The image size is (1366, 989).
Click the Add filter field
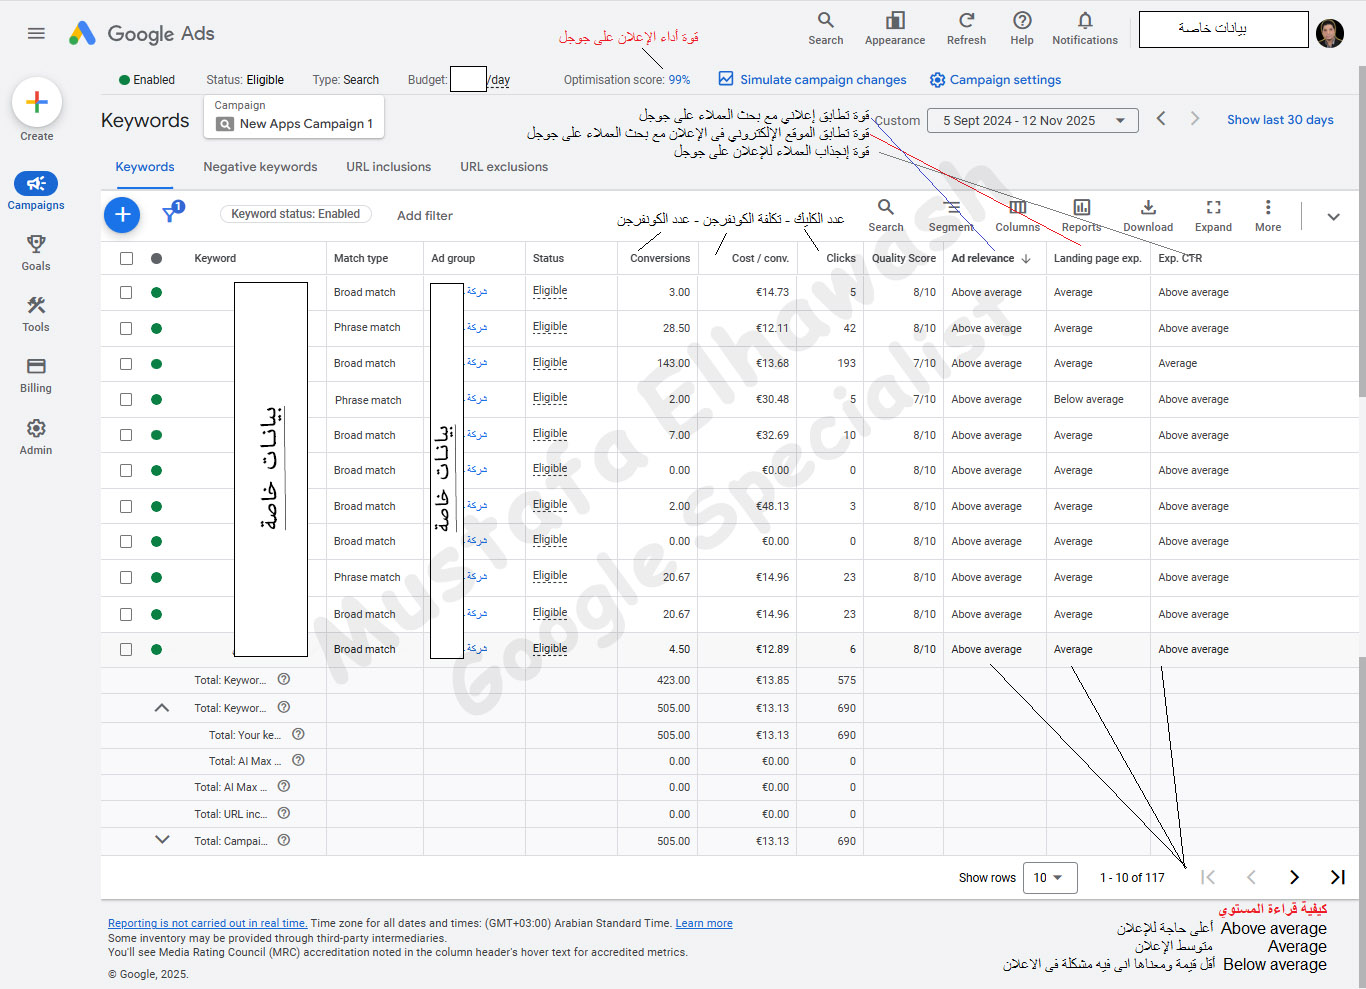pos(425,215)
